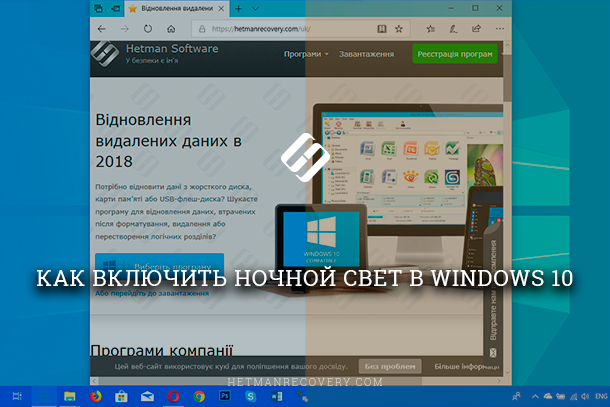Image resolution: width=610 pixels, height=407 pixels.
Task: Open the Завантаження menu item
Action: pos(366,54)
